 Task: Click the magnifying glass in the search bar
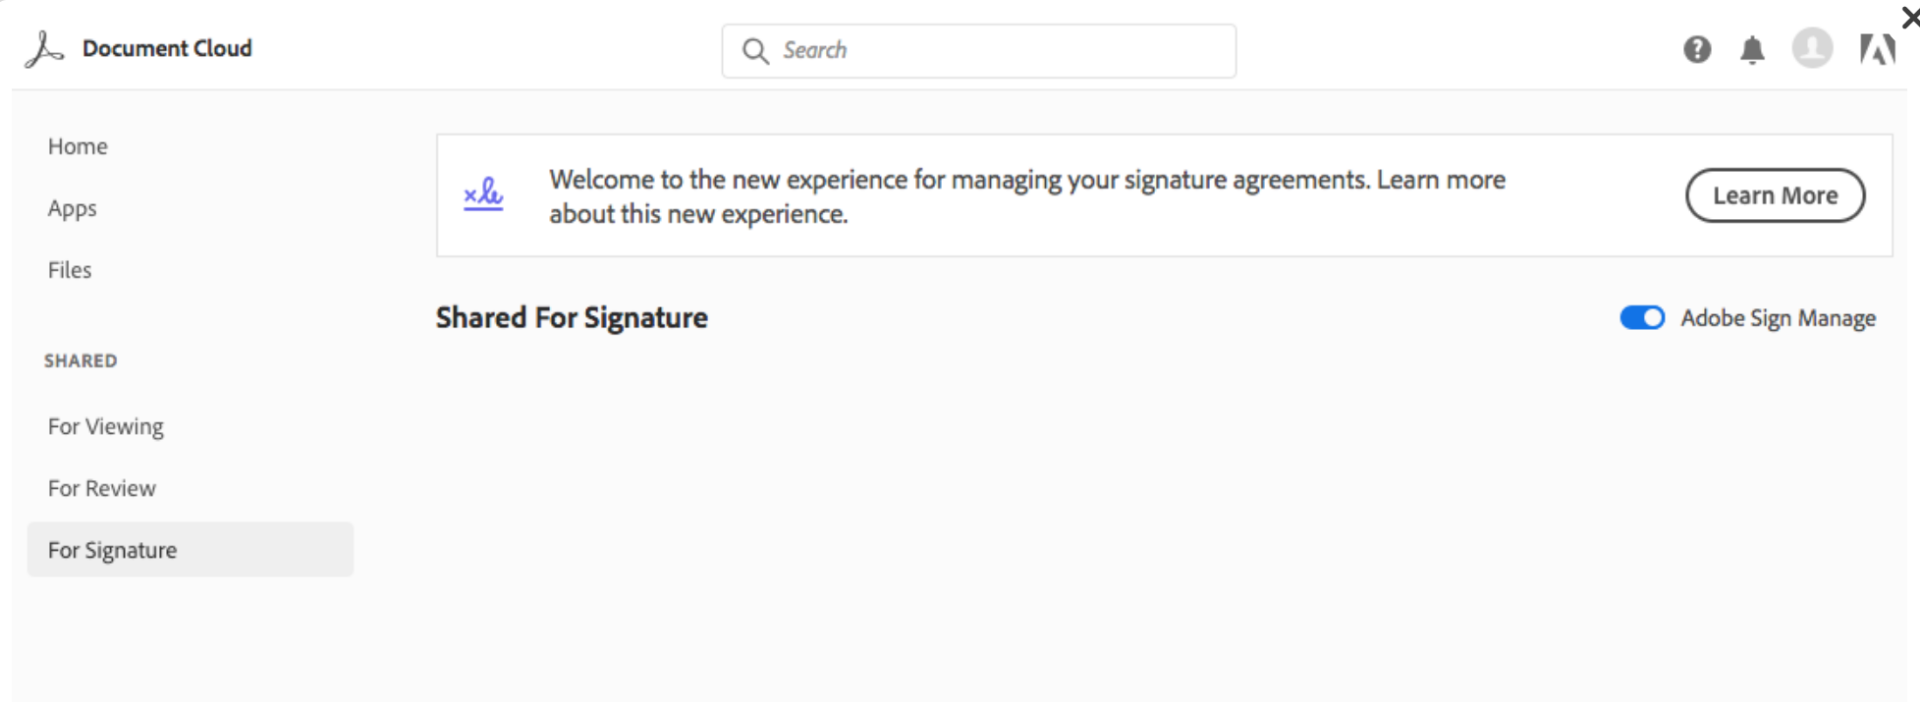(755, 50)
